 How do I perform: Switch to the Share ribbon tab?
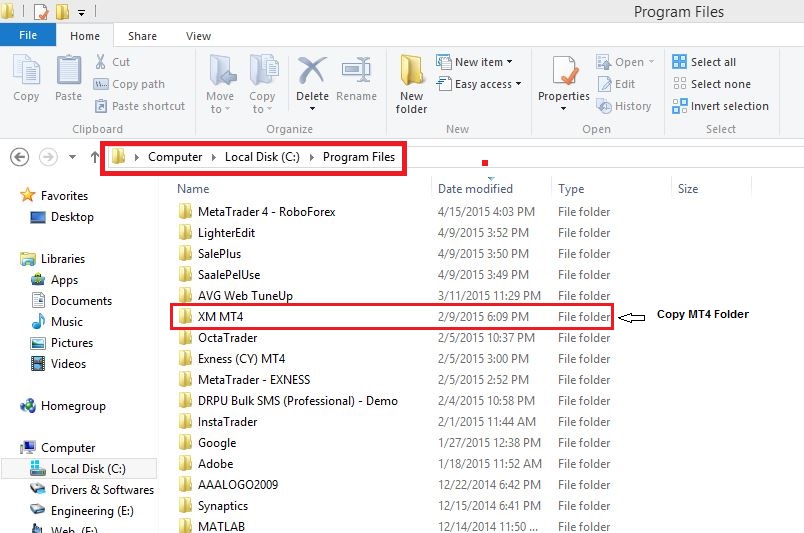tap(142, 36)
